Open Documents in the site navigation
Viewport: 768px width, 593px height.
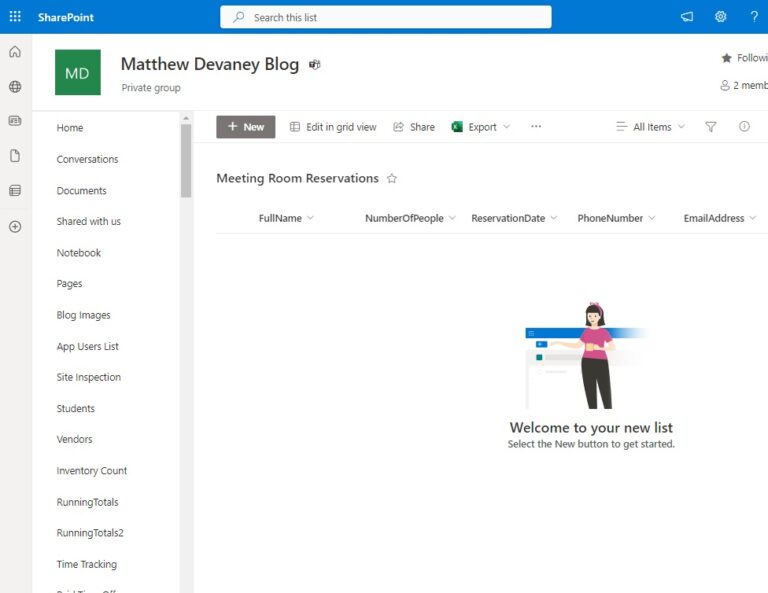pyautogui.click(x=81, y=190)
